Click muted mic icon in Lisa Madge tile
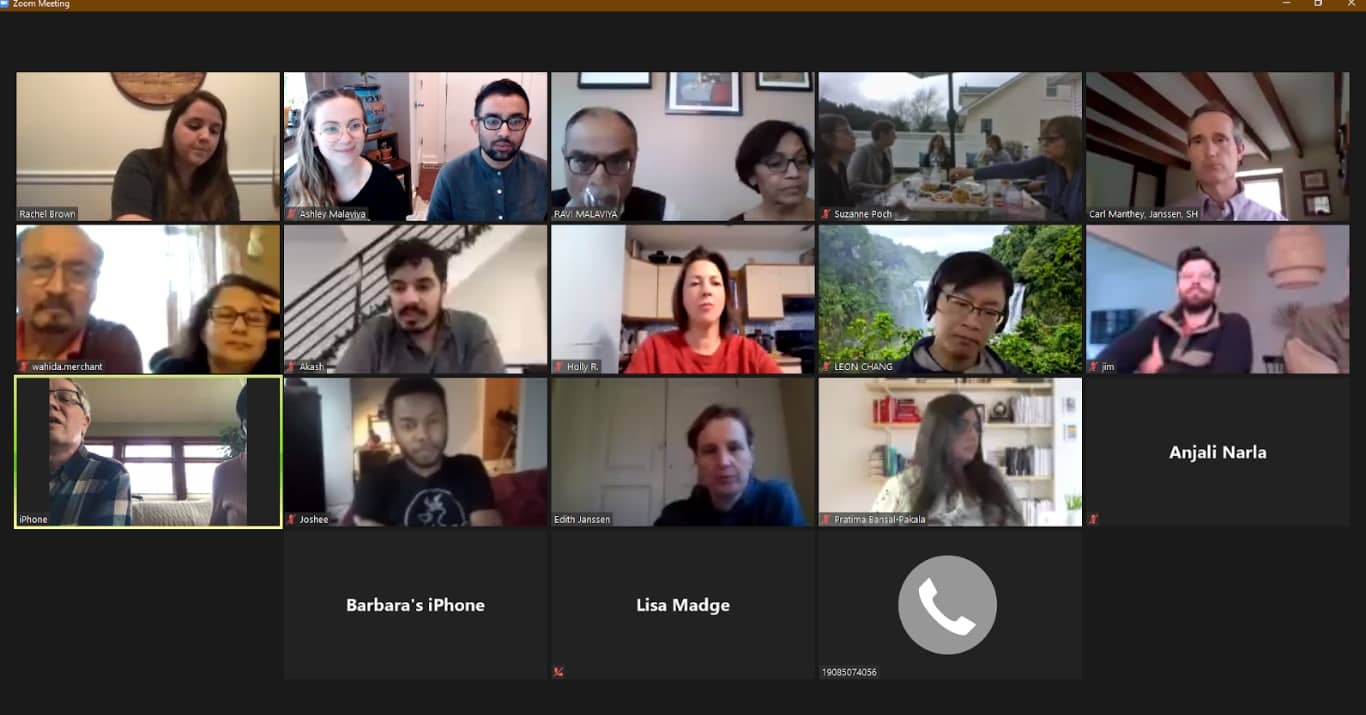 click(x=559, y=672)
